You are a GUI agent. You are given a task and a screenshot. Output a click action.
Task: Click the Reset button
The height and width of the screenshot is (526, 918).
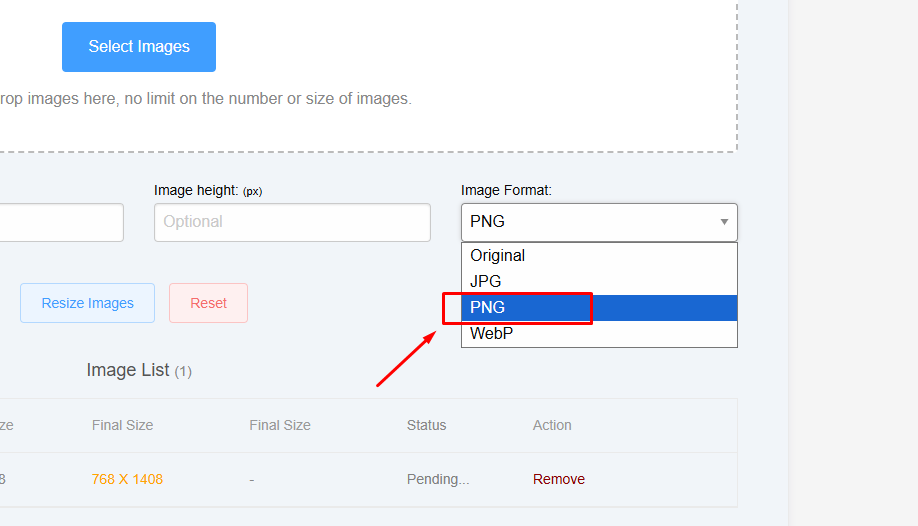pos(208,303)
